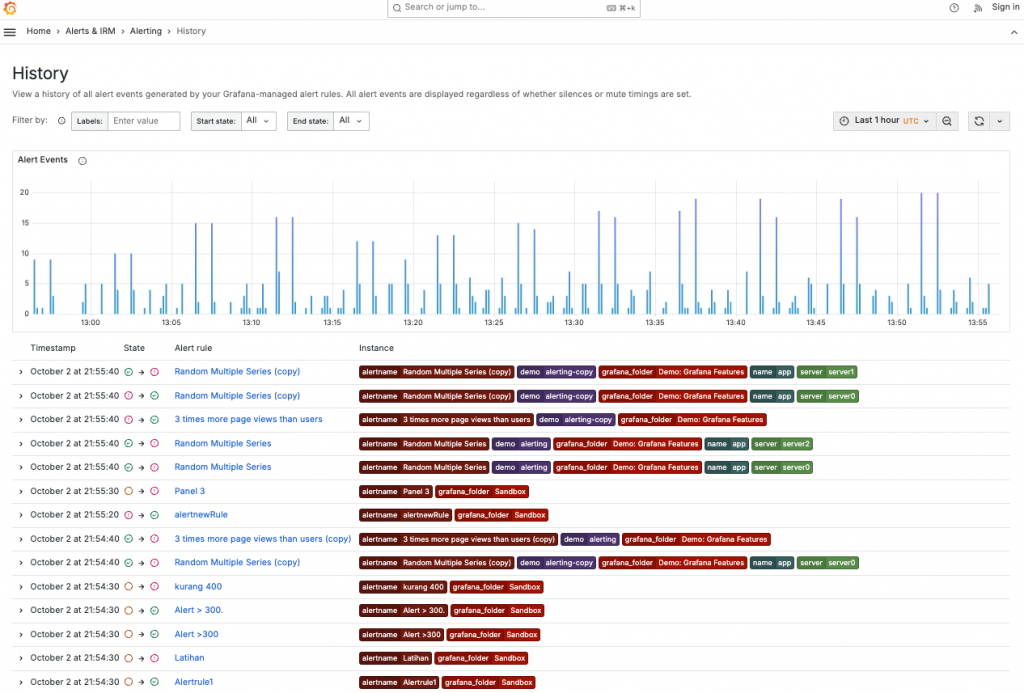Image resolution: width=1024 pixels, height=693 pixels.
Task: Open the help question mark icon
Action: pyautogui.click(x=954, y=8)
